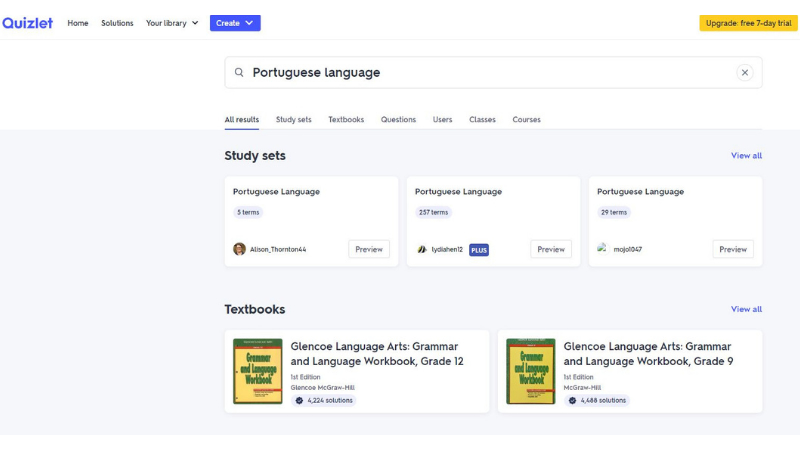The image size is (800, 450).
Task: Open the Grade 9 workbook cover thumbnail
Action: pyautogui.click(x=531, y=371)
